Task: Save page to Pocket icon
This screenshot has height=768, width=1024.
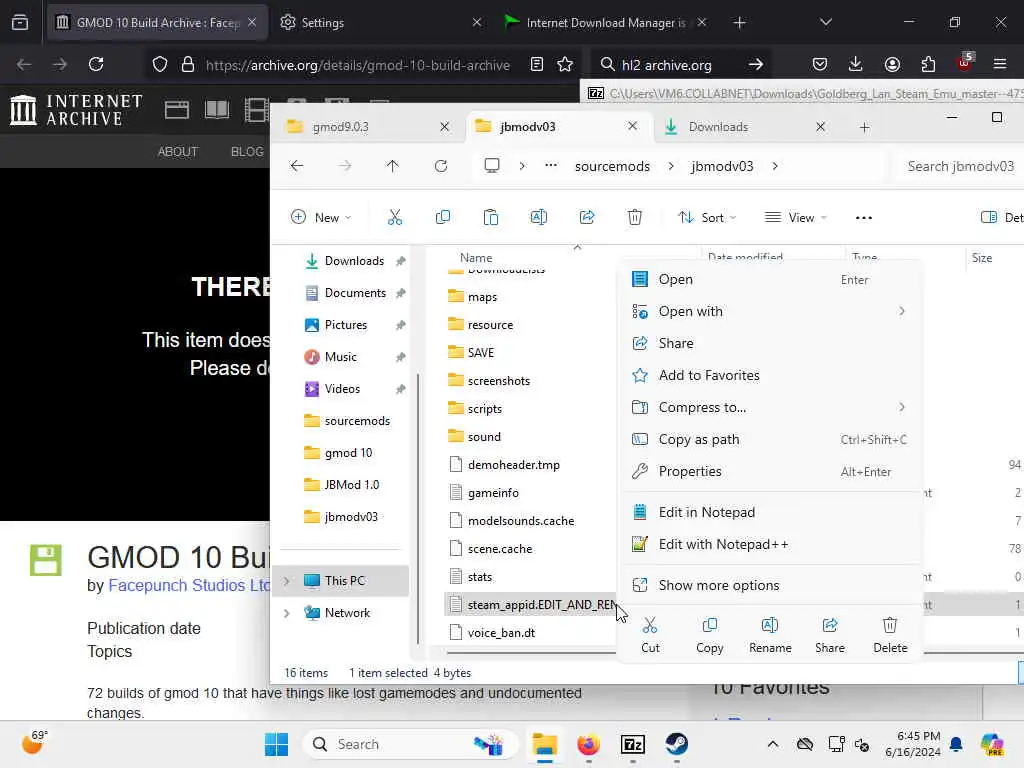Action: coord(820,64)
